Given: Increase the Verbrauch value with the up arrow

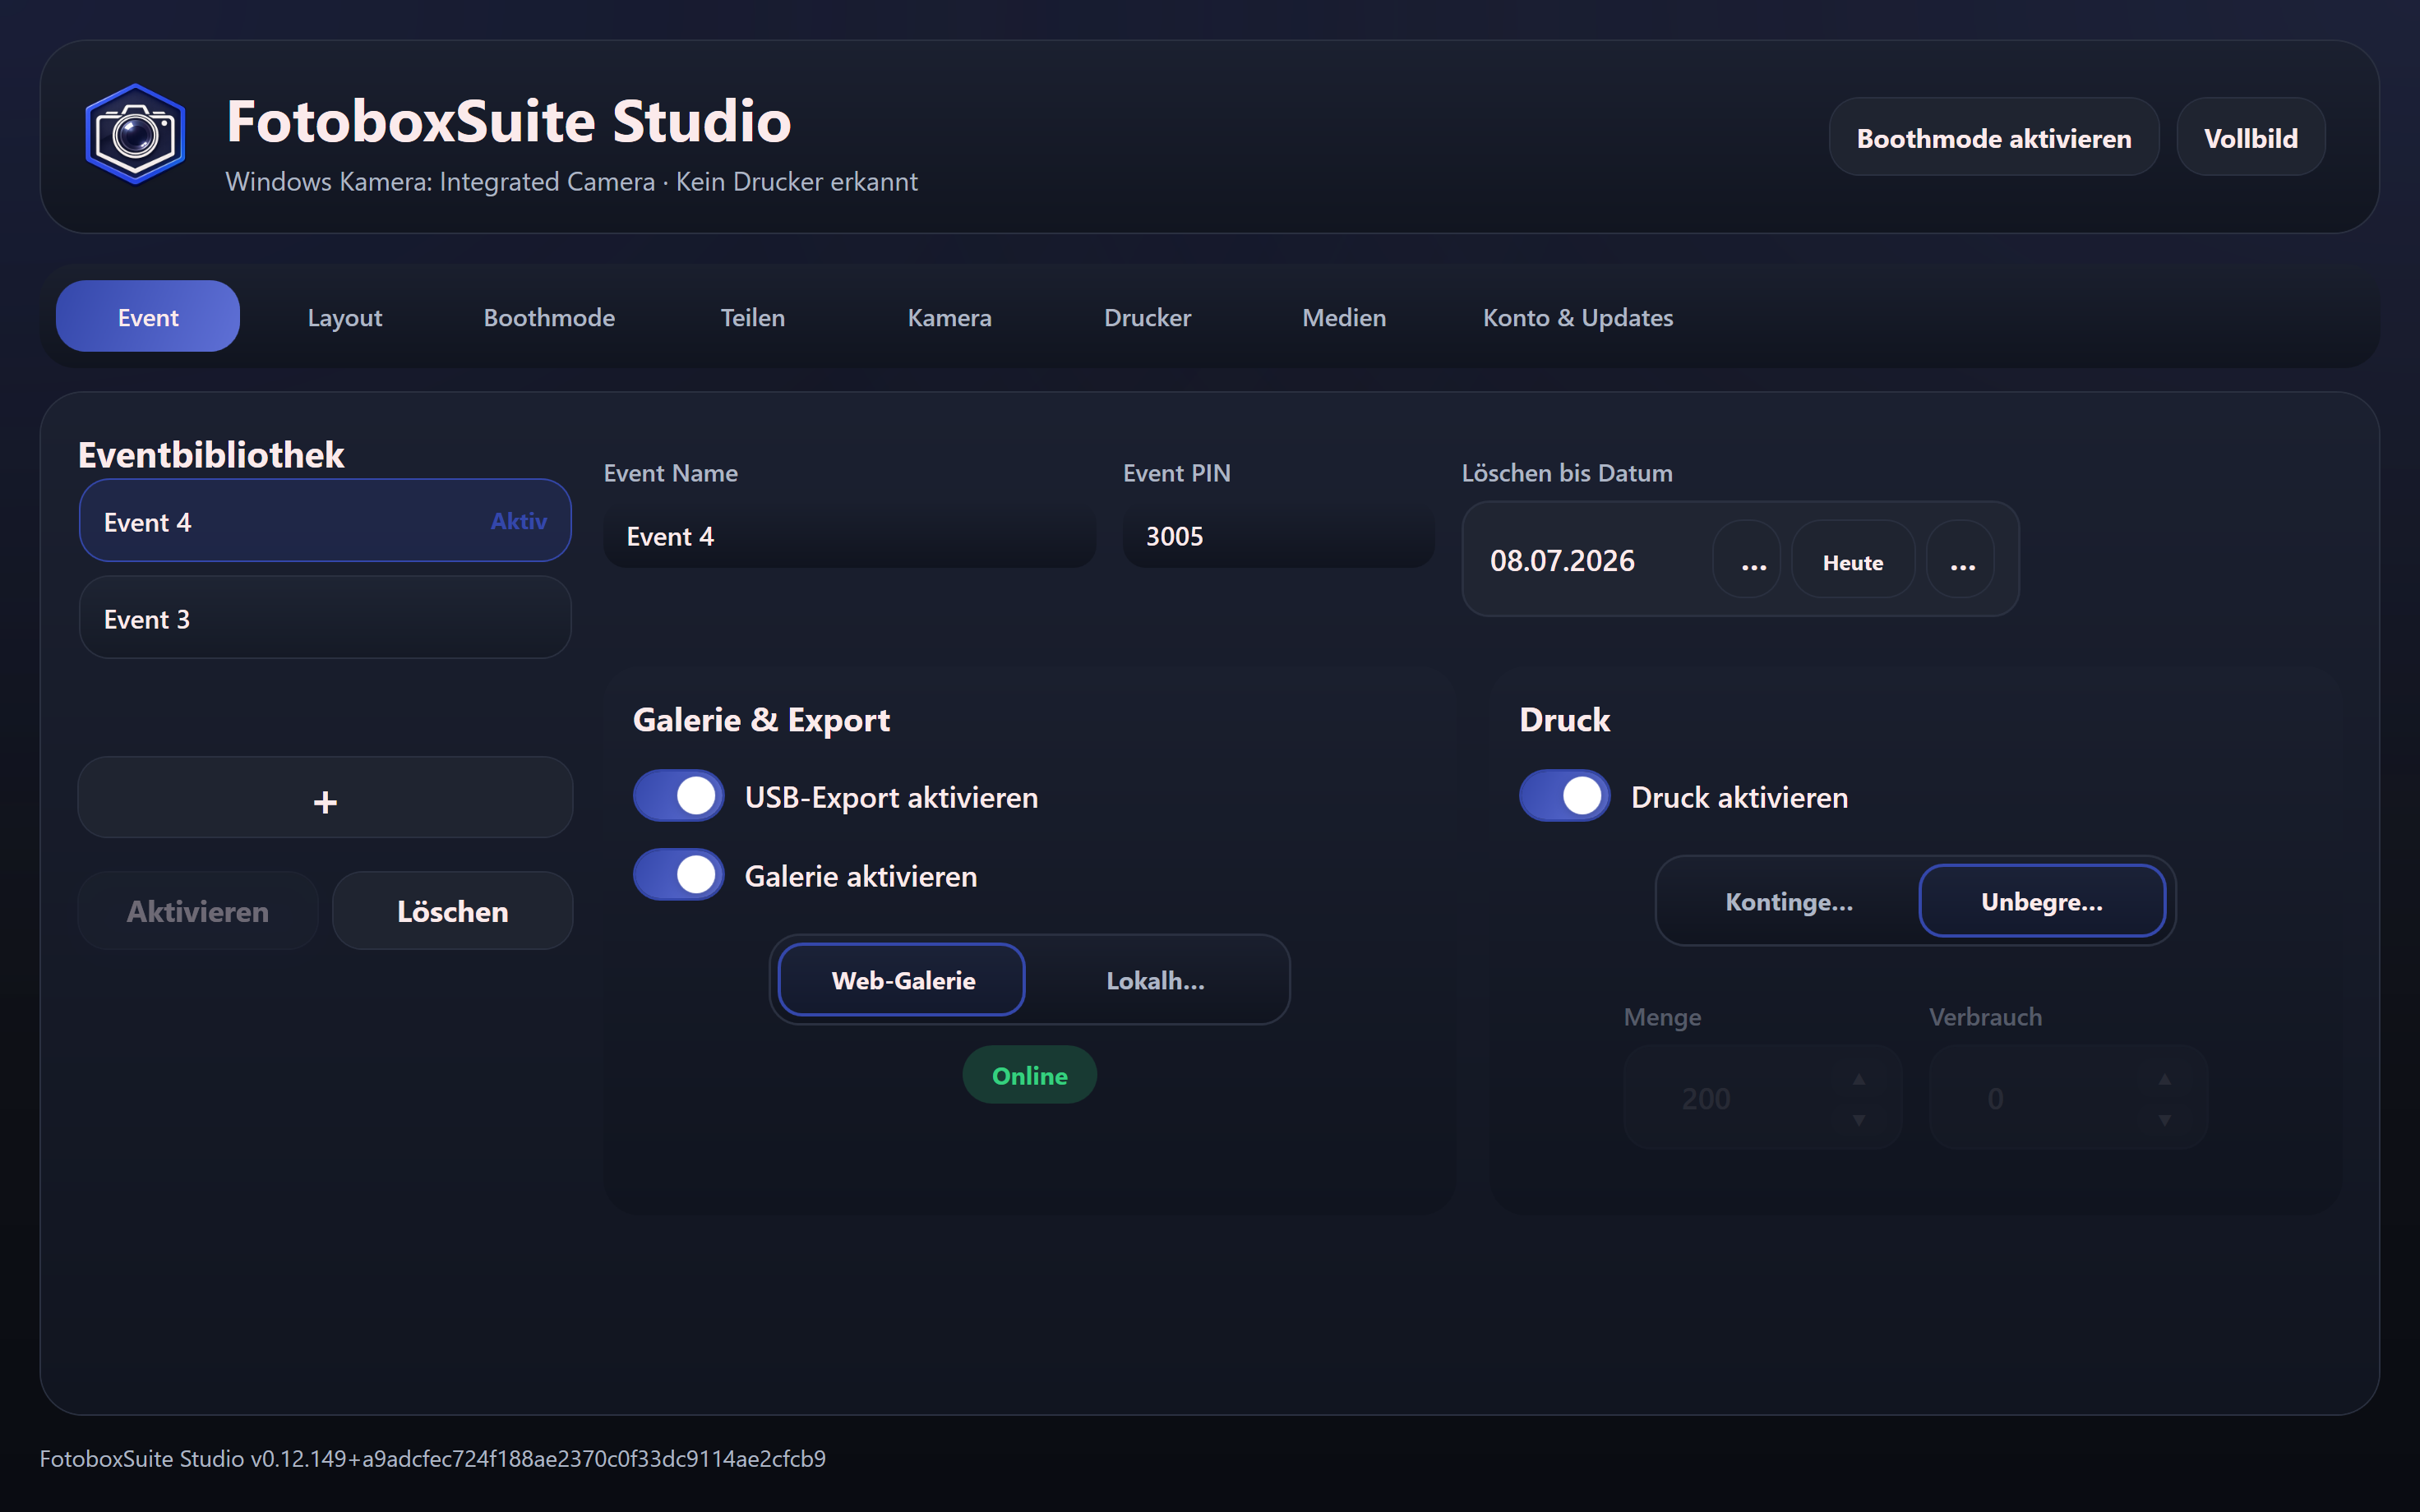Looking at the screenshot, I should coord(2164,1080).
